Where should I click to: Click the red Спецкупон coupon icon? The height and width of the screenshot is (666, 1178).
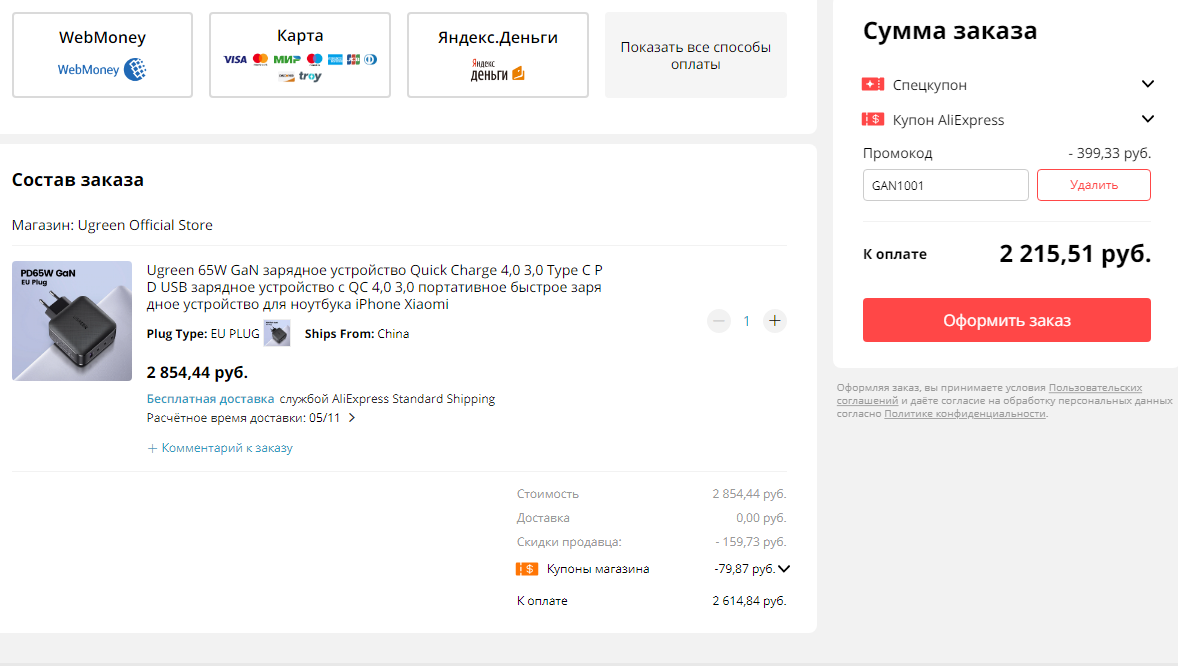pos(872,85)
